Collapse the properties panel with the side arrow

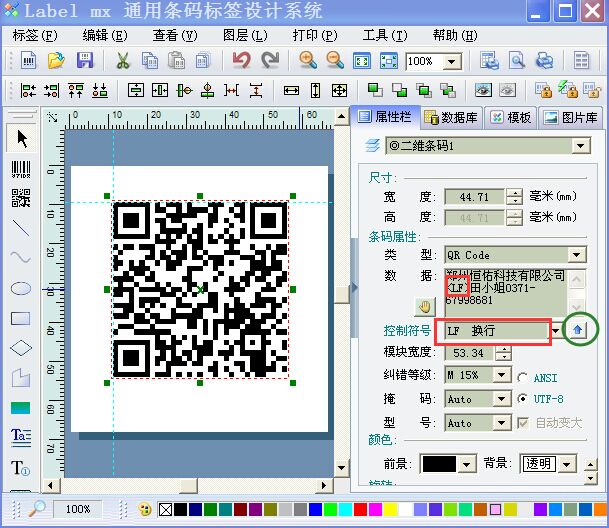click(x=354, y=288)
